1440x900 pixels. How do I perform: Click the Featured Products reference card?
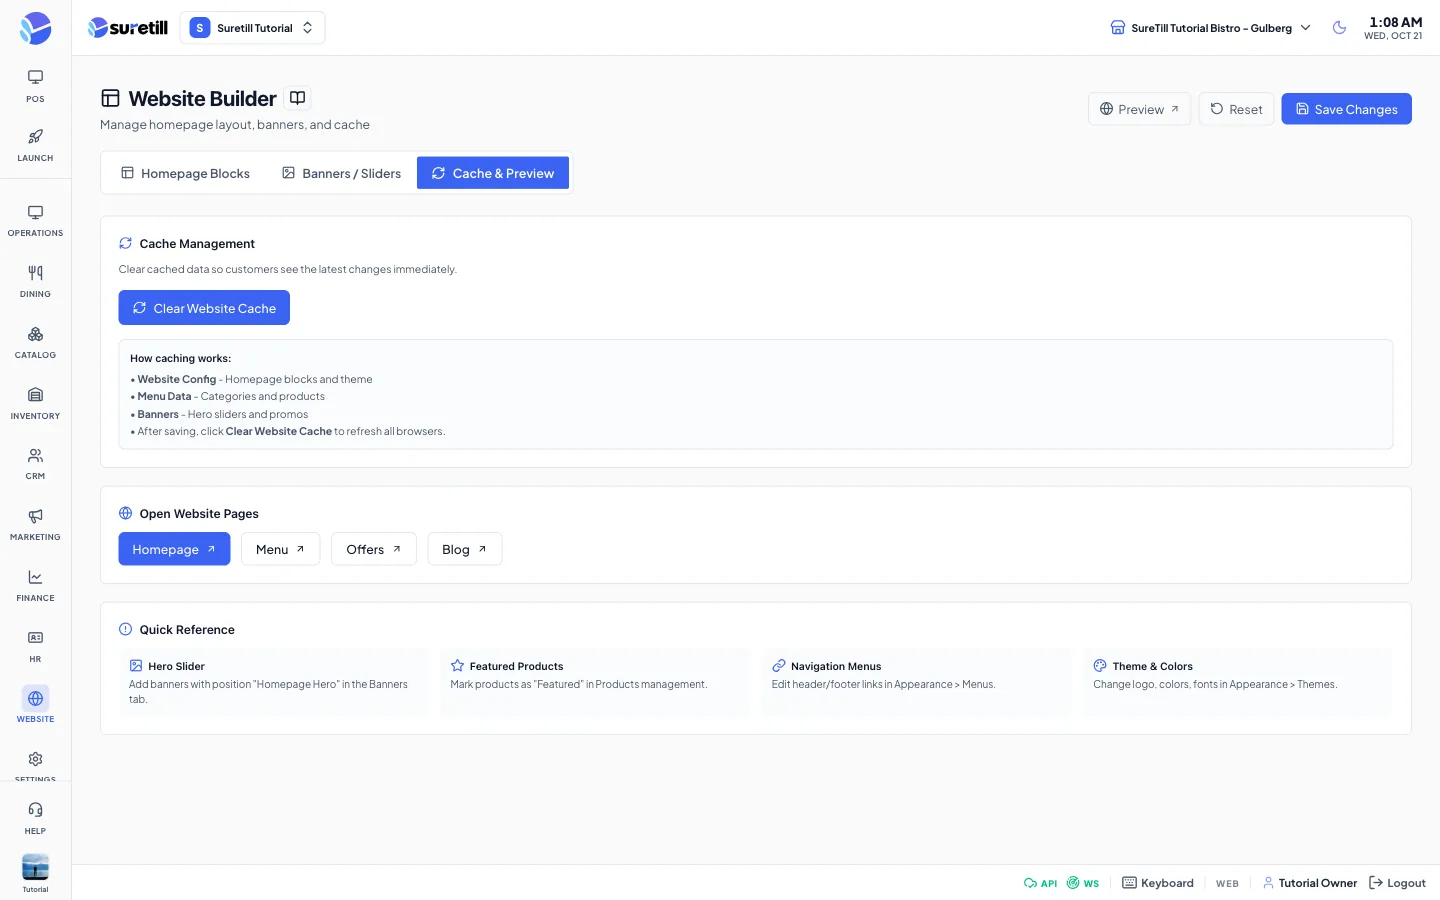coord(595,682)
